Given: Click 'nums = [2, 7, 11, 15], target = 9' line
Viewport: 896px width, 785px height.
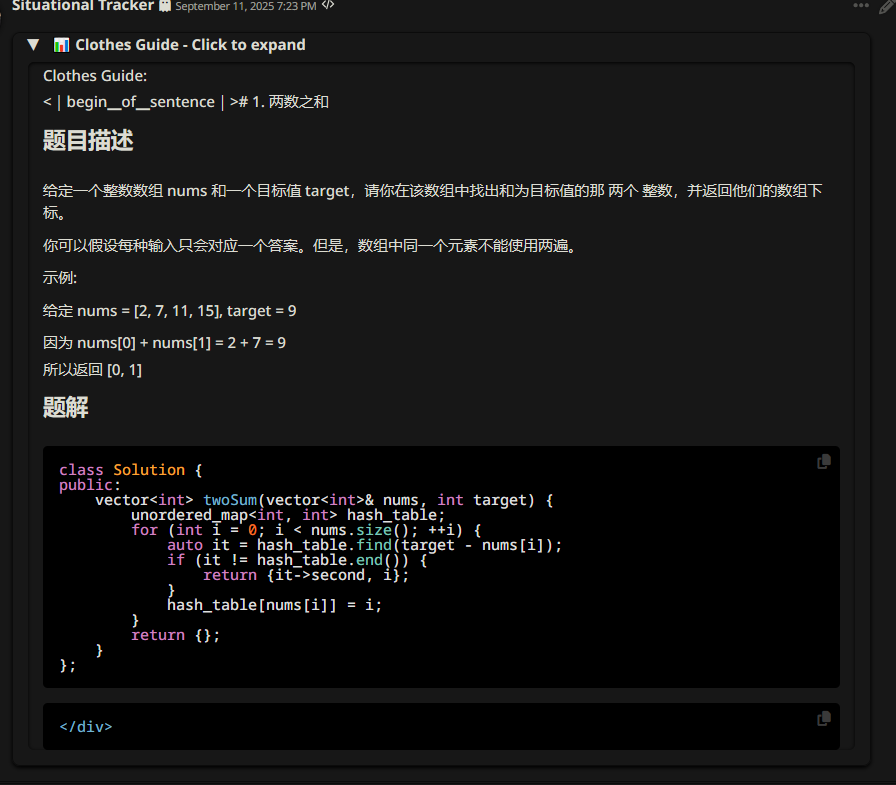Looking at the screenshot, I should click(x=169, y=311).
